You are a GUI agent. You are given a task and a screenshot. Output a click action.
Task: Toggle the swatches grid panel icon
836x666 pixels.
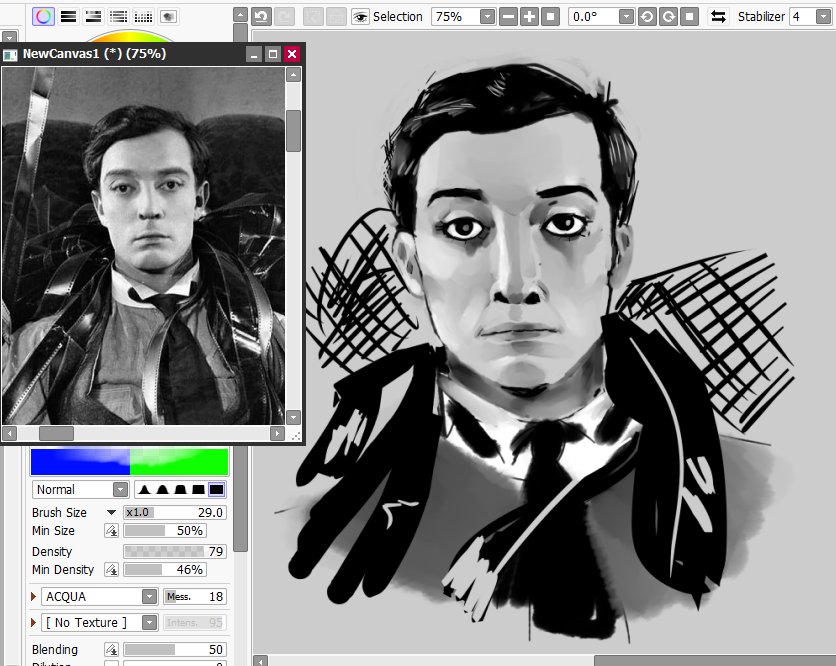(x=143, y=17)
